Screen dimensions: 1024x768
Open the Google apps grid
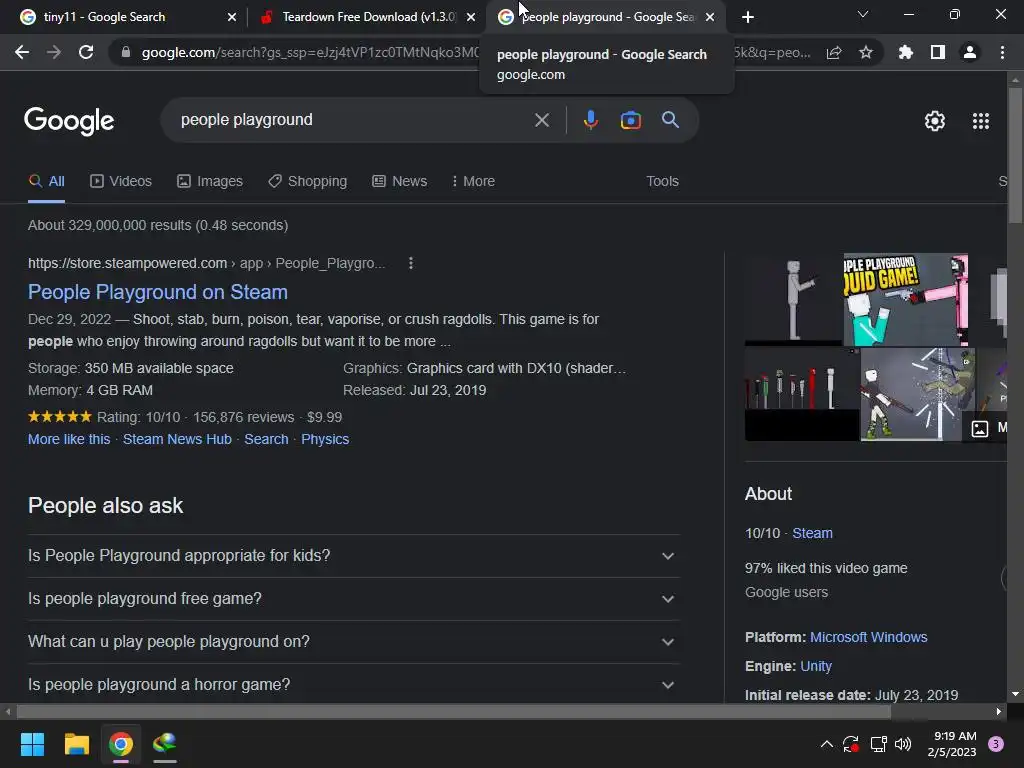(980, 121)
